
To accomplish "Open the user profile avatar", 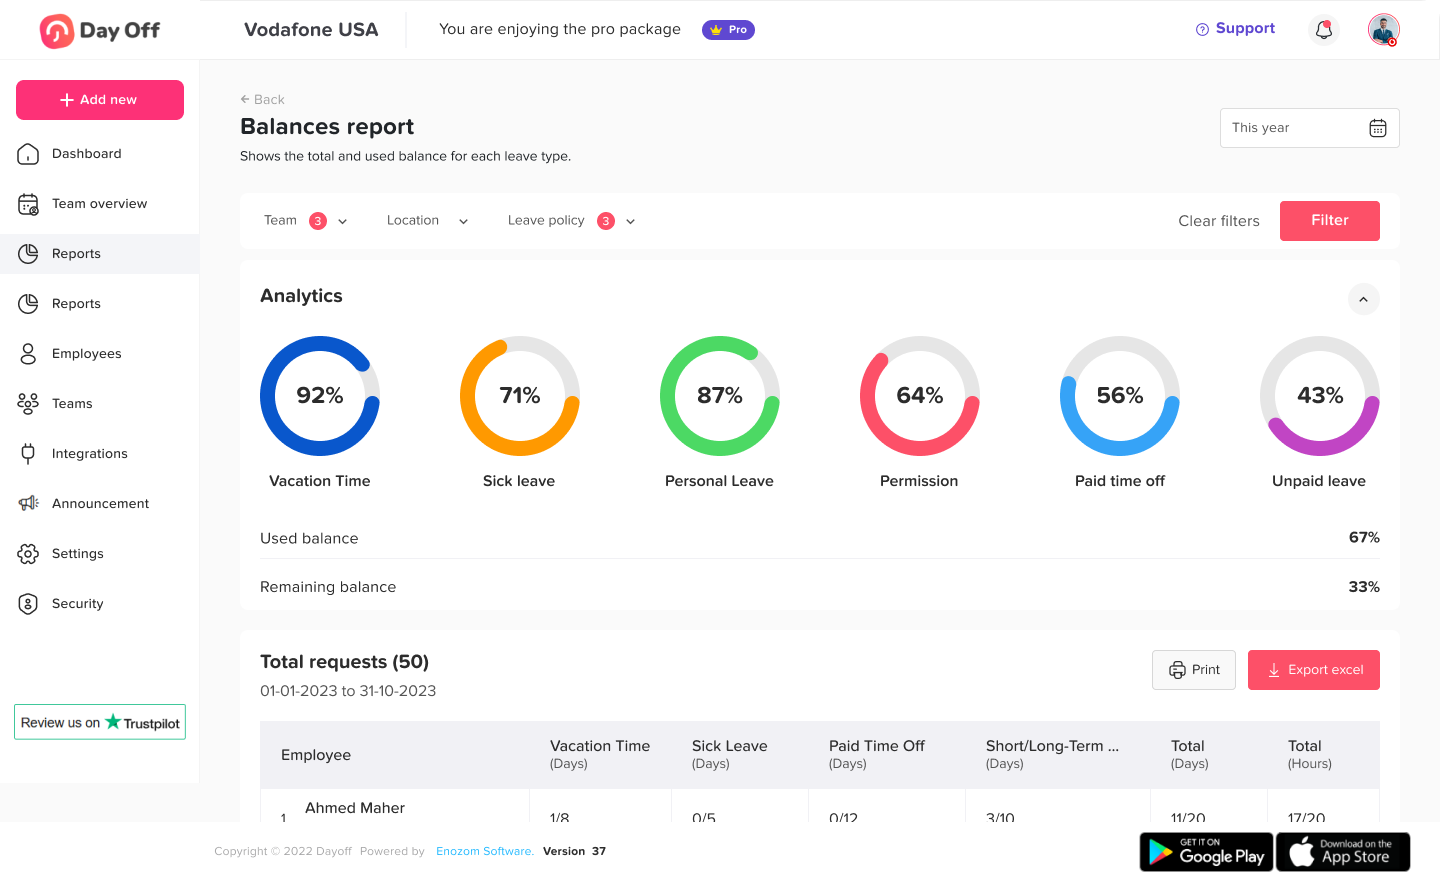I will click(1383, 30).
